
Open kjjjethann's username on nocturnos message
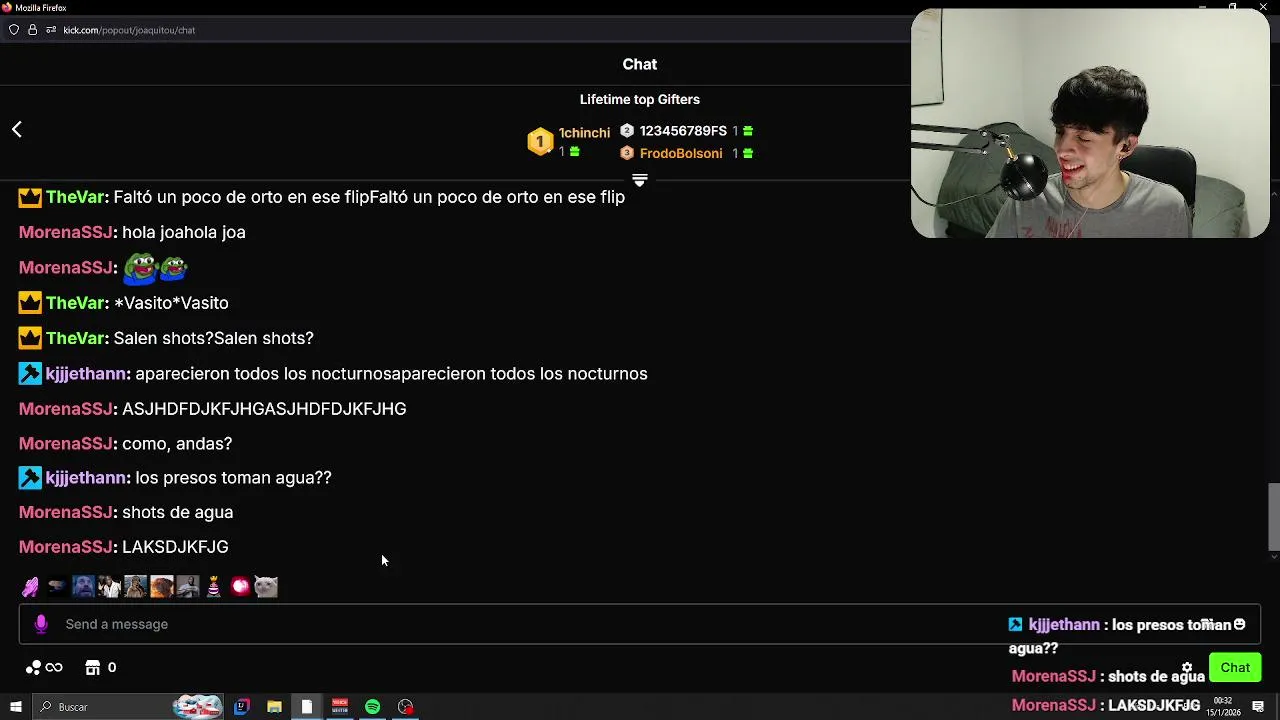(x=85, y=373)
